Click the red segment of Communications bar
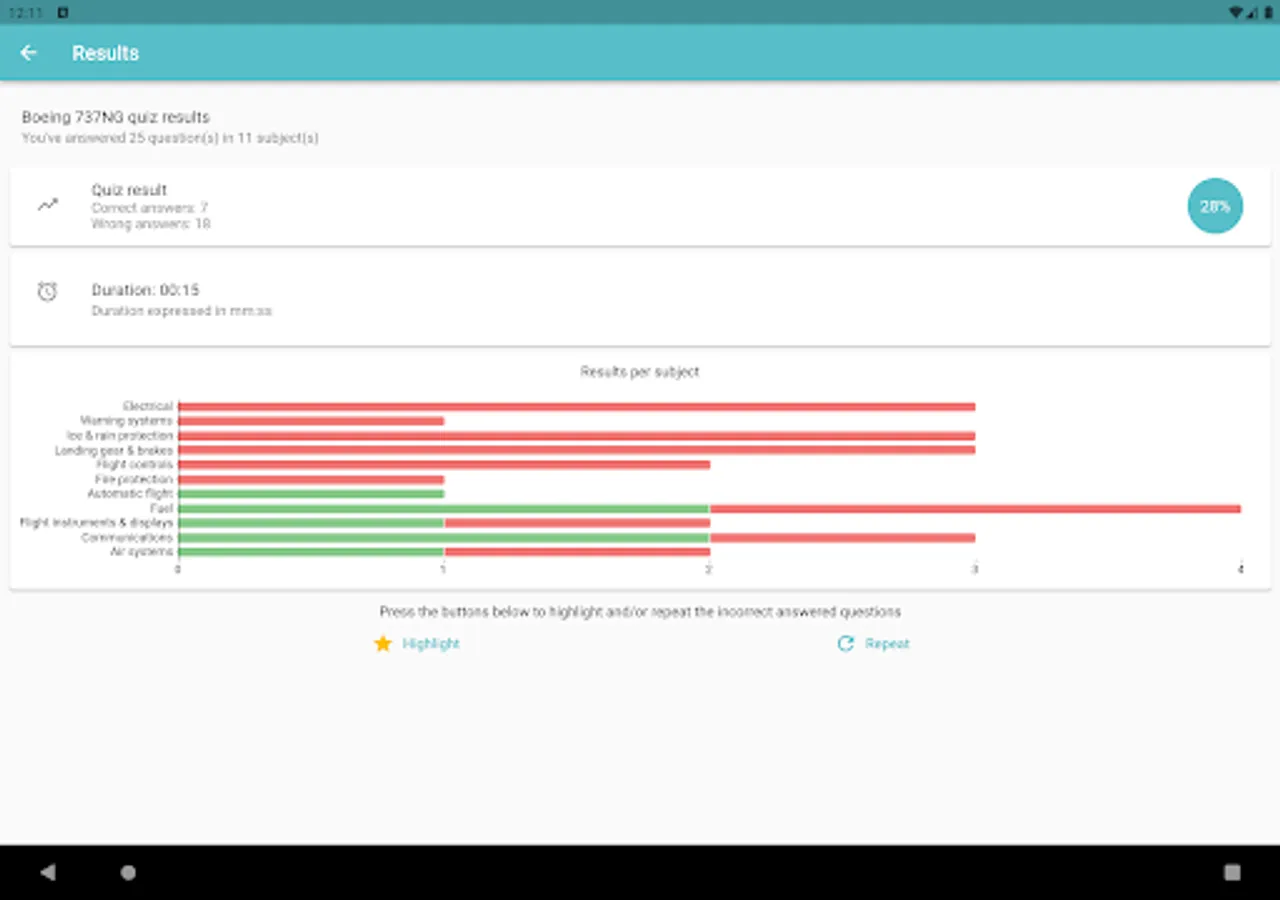The image size is (1280, 900). tap(842, 537)
